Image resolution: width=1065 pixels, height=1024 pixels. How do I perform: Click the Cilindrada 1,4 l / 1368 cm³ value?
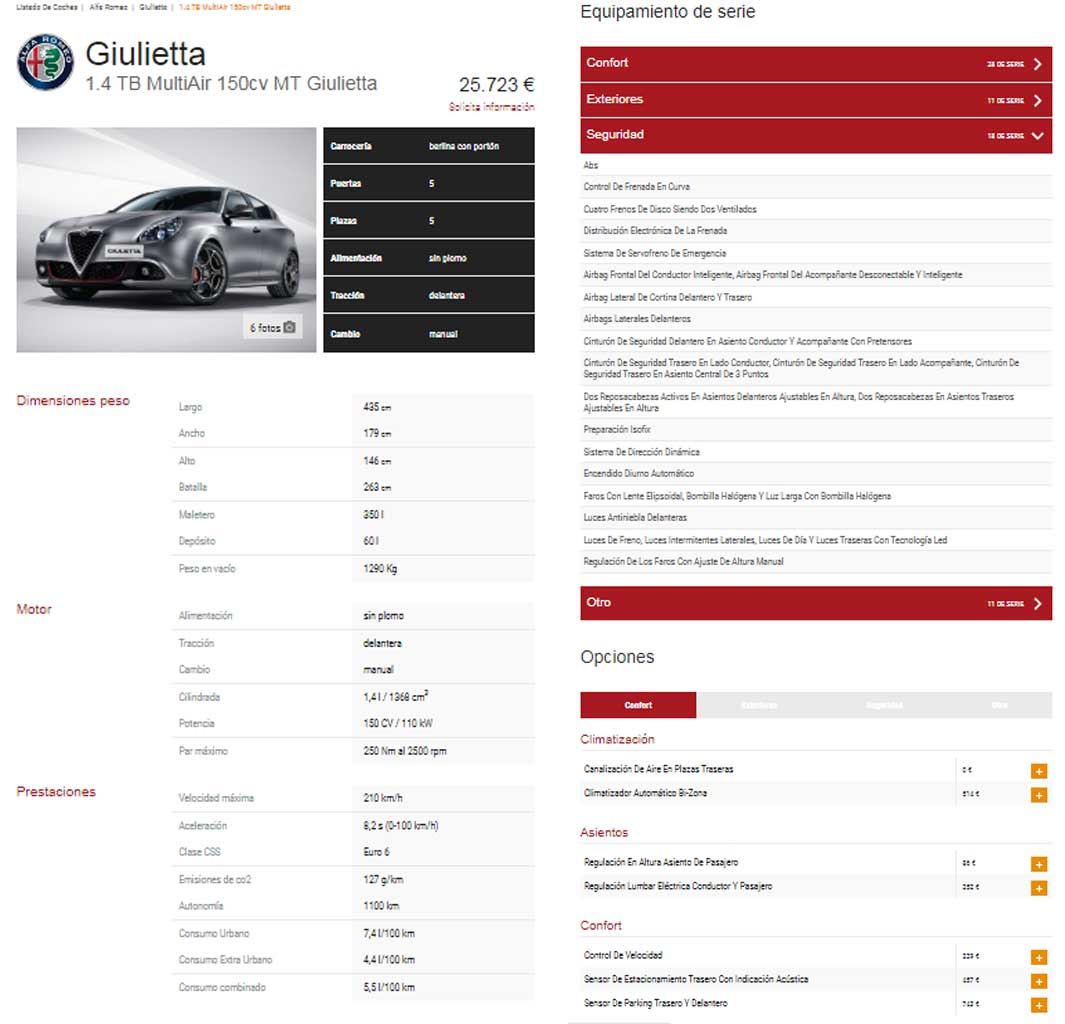tap(395, 696)
